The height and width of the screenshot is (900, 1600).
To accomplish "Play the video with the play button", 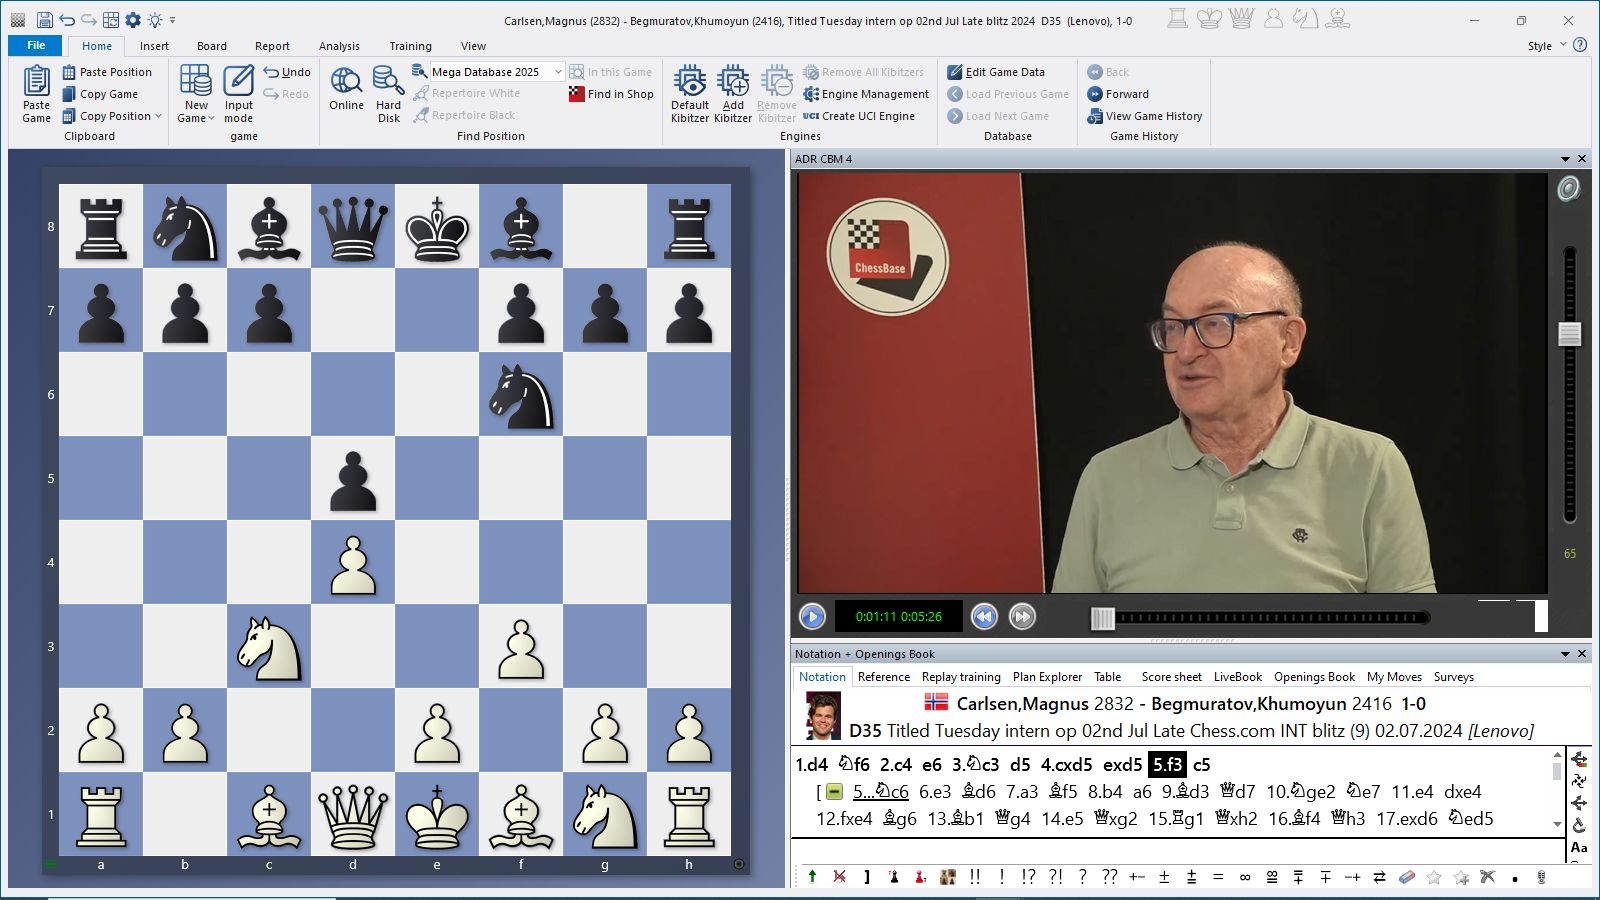I will click(812, 617).
